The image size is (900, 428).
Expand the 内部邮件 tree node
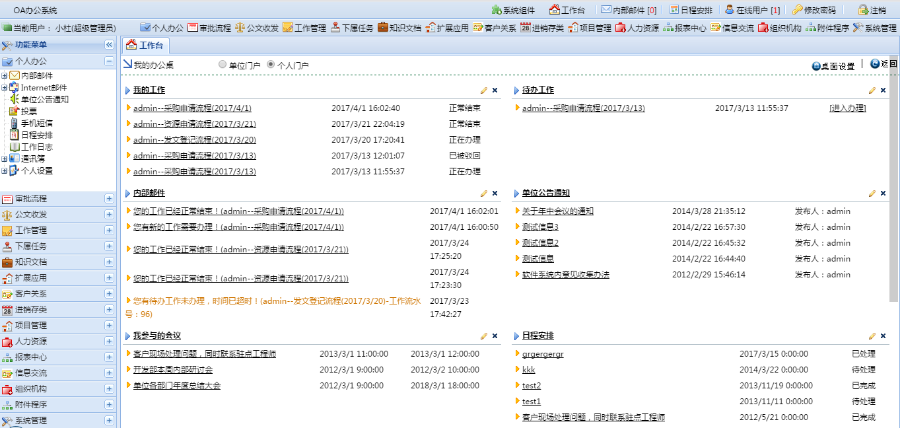(x=4, y=75)
